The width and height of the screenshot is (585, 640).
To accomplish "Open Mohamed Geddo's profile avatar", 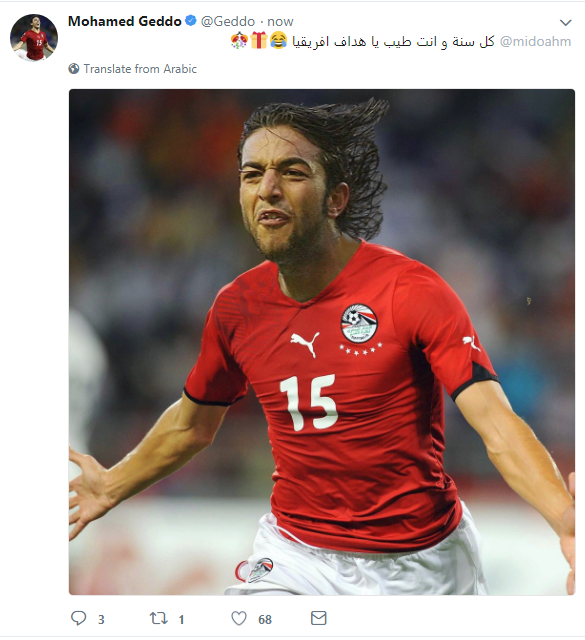I will coord(34,38).
